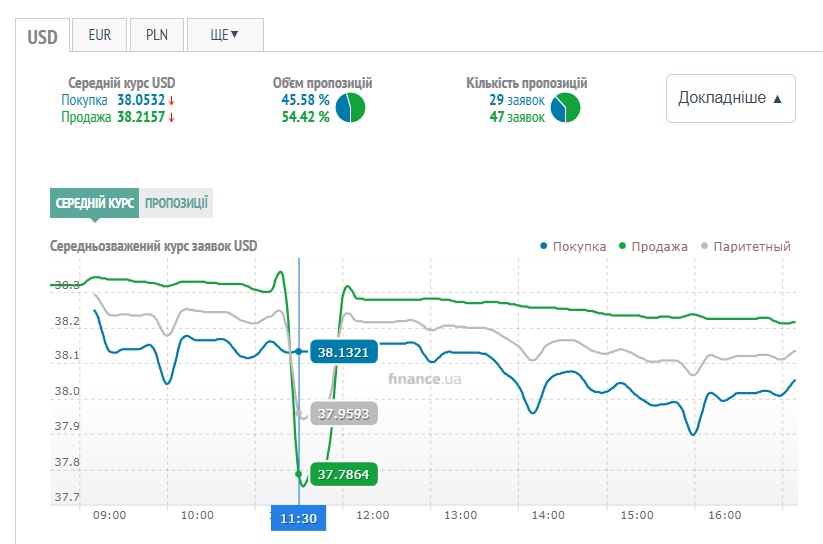Open the ПРОПОЗИЦІЇ chart view
The width and height of the screenshot is (823, 544).
[176, 203]
